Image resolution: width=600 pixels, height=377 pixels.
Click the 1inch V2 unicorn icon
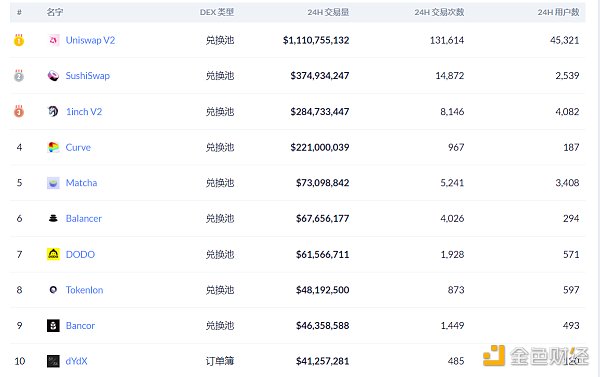[x=53, y=111]
